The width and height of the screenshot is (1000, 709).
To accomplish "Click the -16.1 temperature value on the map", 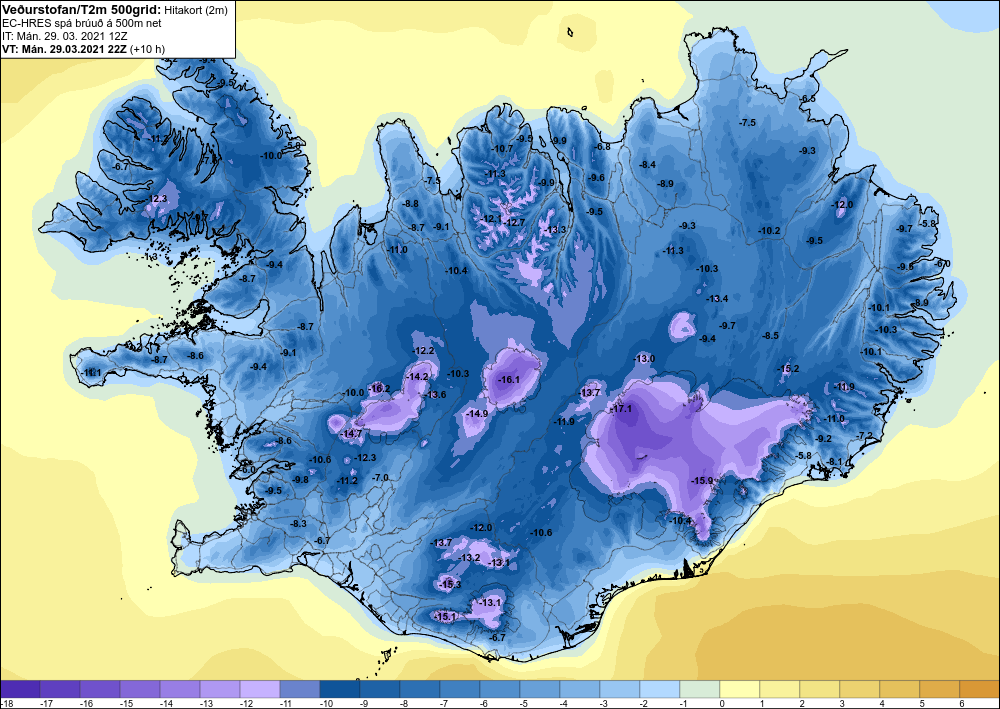I will click(x=509, y=379).
